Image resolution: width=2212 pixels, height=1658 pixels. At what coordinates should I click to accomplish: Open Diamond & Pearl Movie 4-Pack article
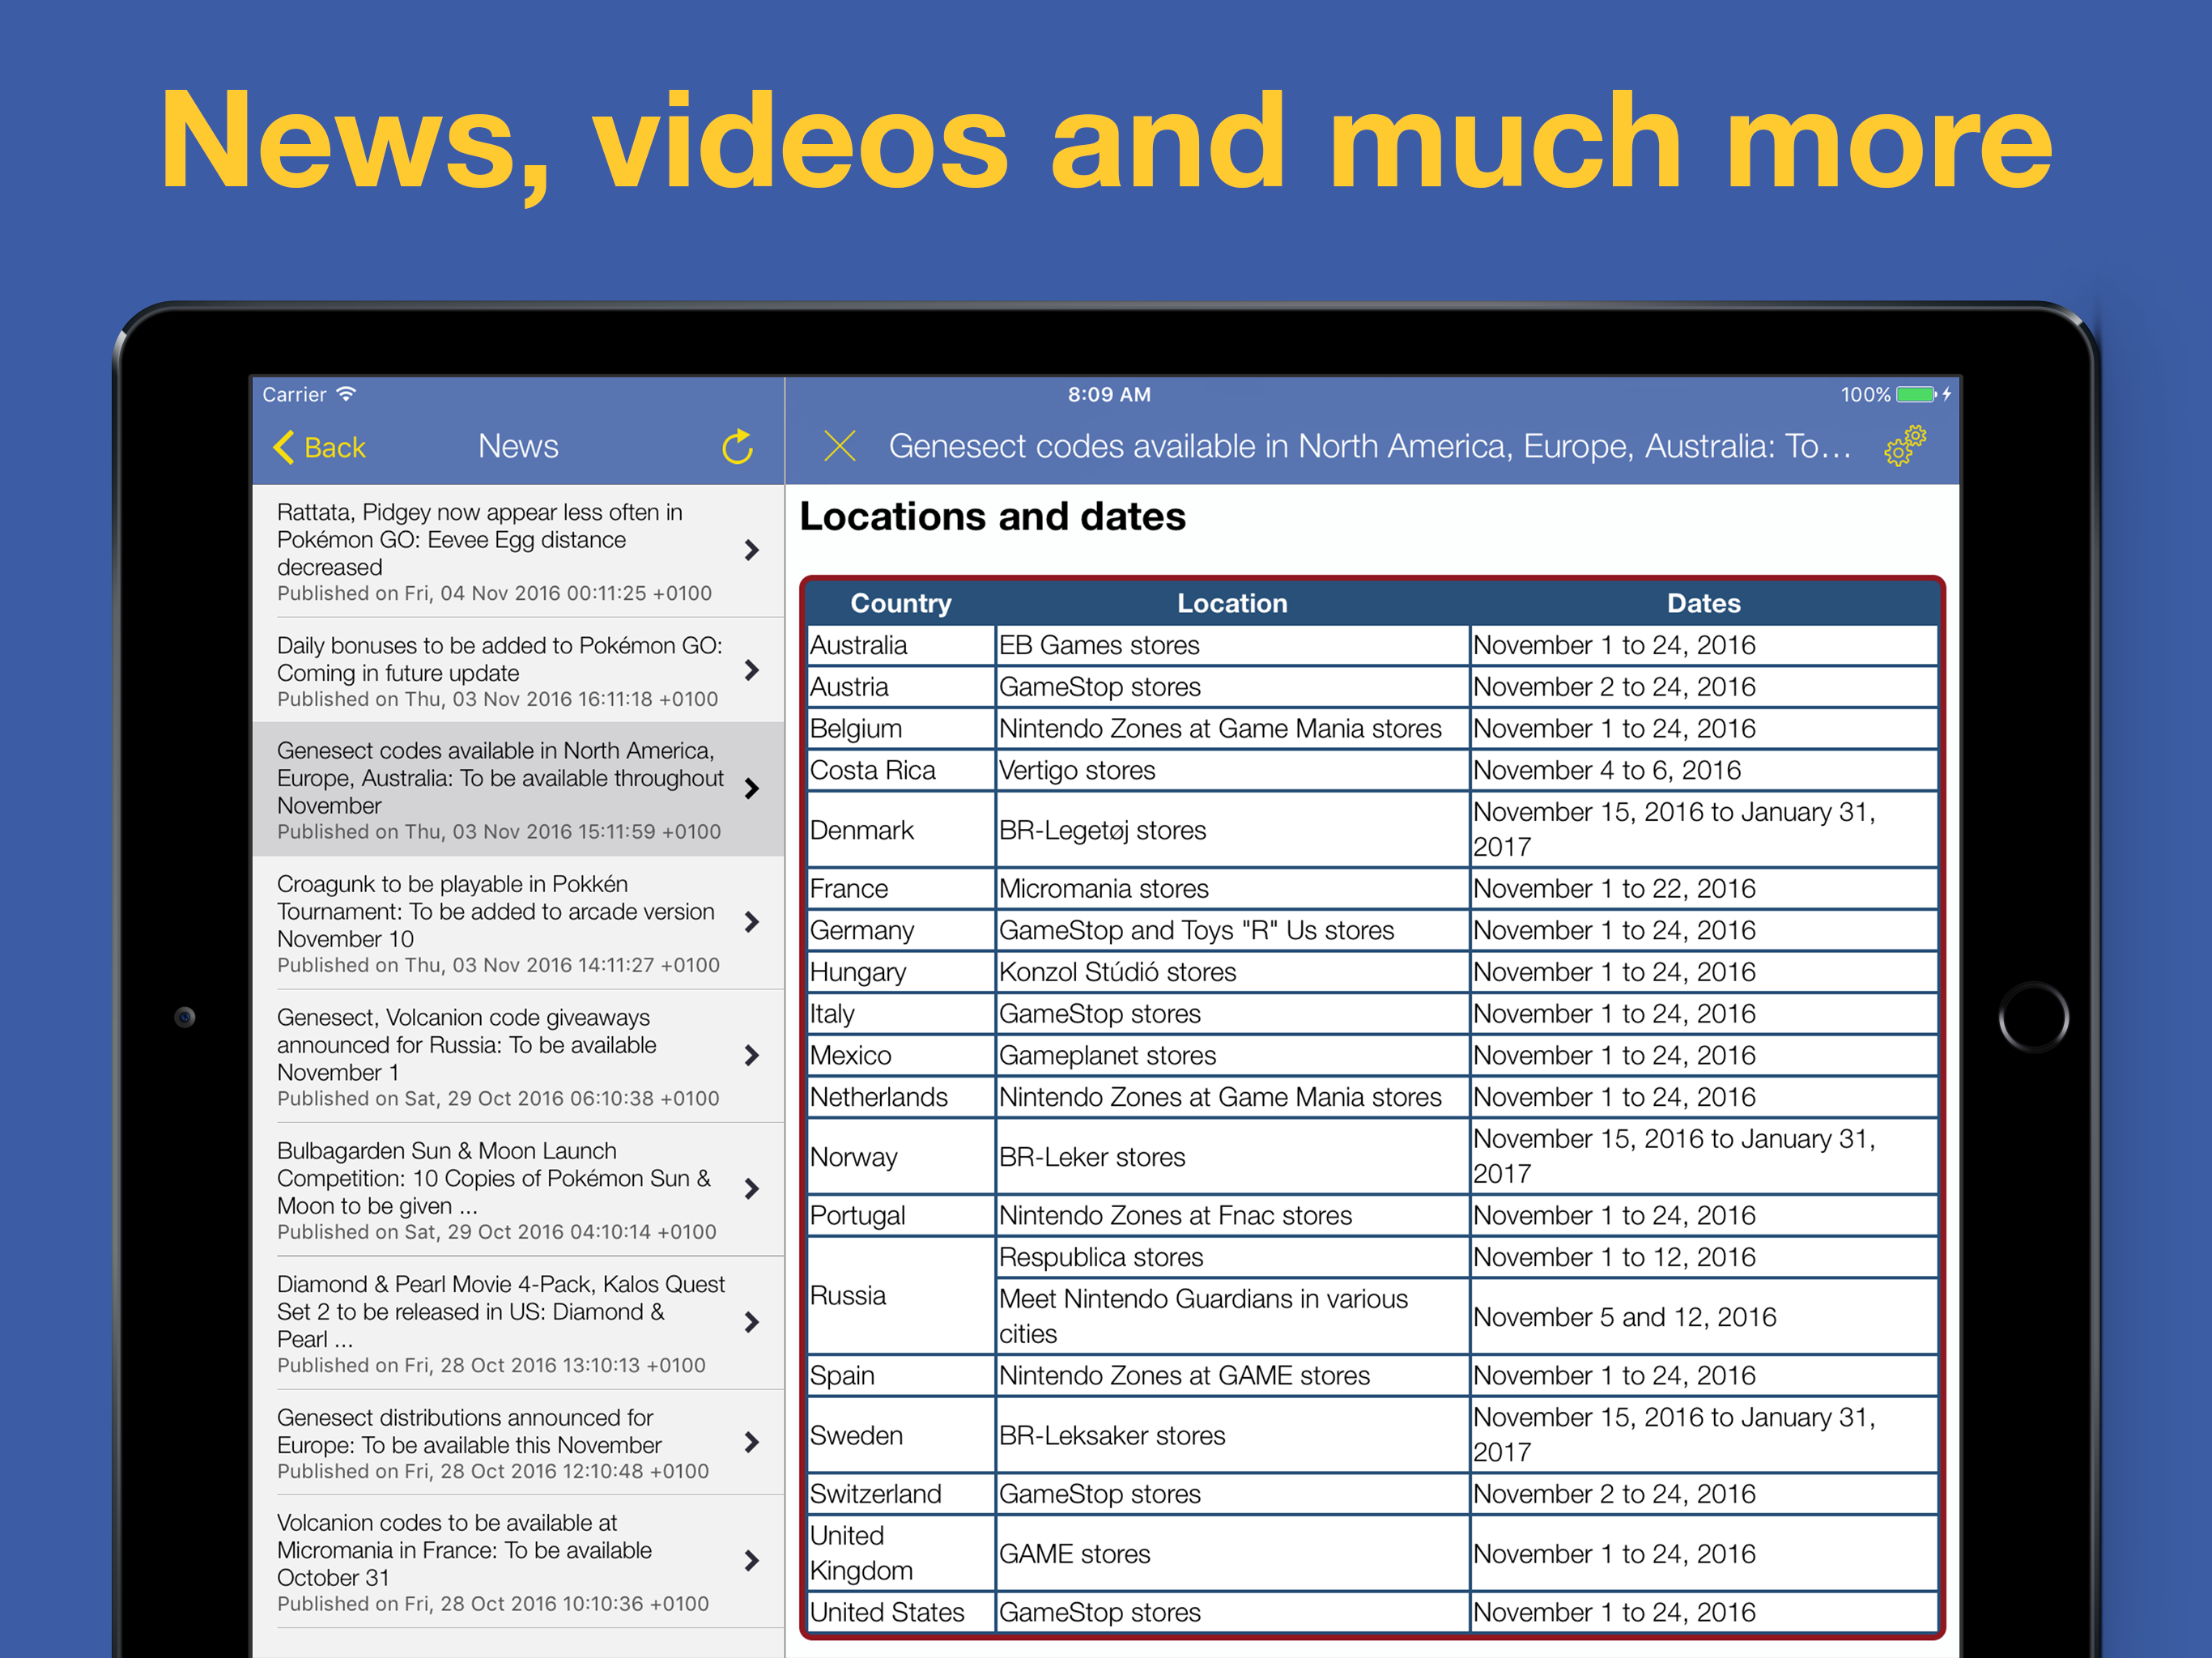(518, 1323)
